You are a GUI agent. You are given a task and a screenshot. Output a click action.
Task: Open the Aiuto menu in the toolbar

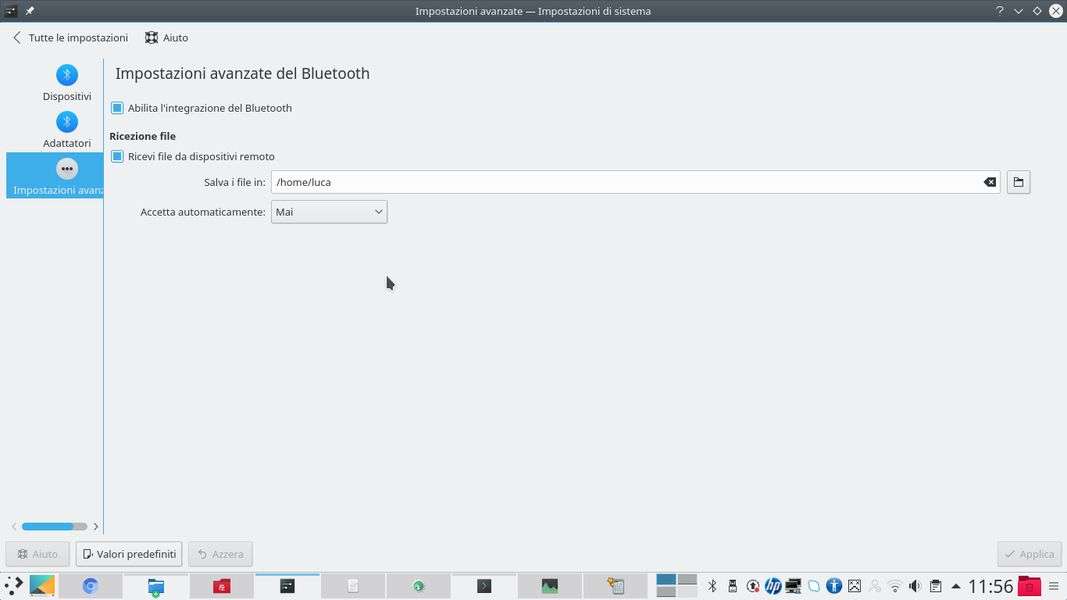(x=167, y=38)
